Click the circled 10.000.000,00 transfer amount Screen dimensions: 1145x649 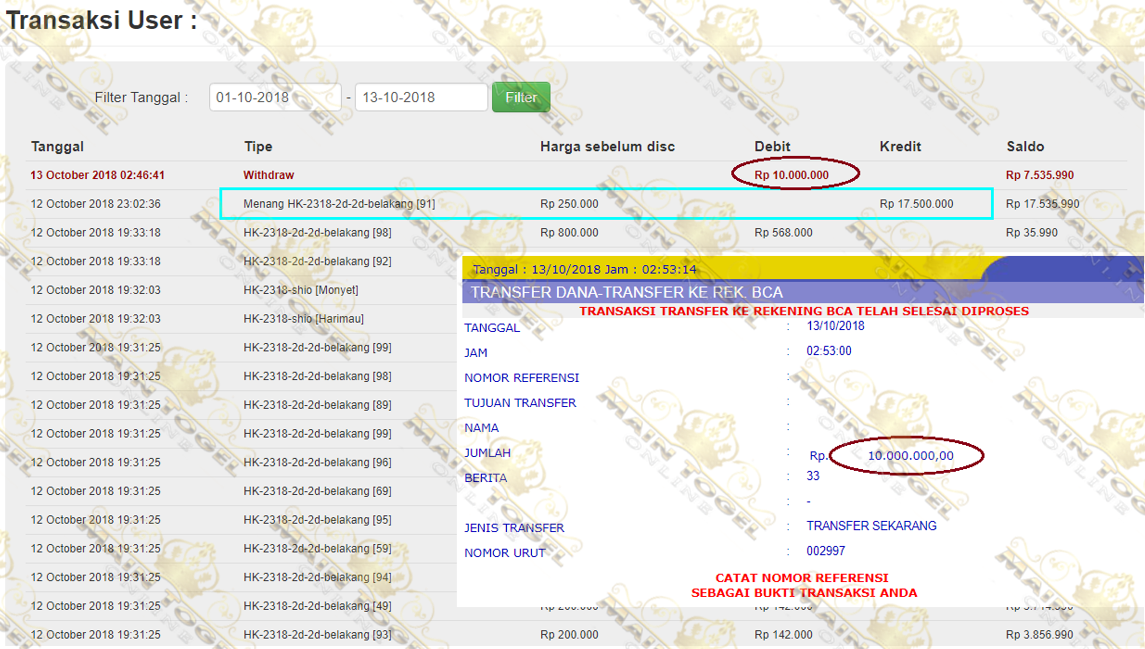coord(910,456)
